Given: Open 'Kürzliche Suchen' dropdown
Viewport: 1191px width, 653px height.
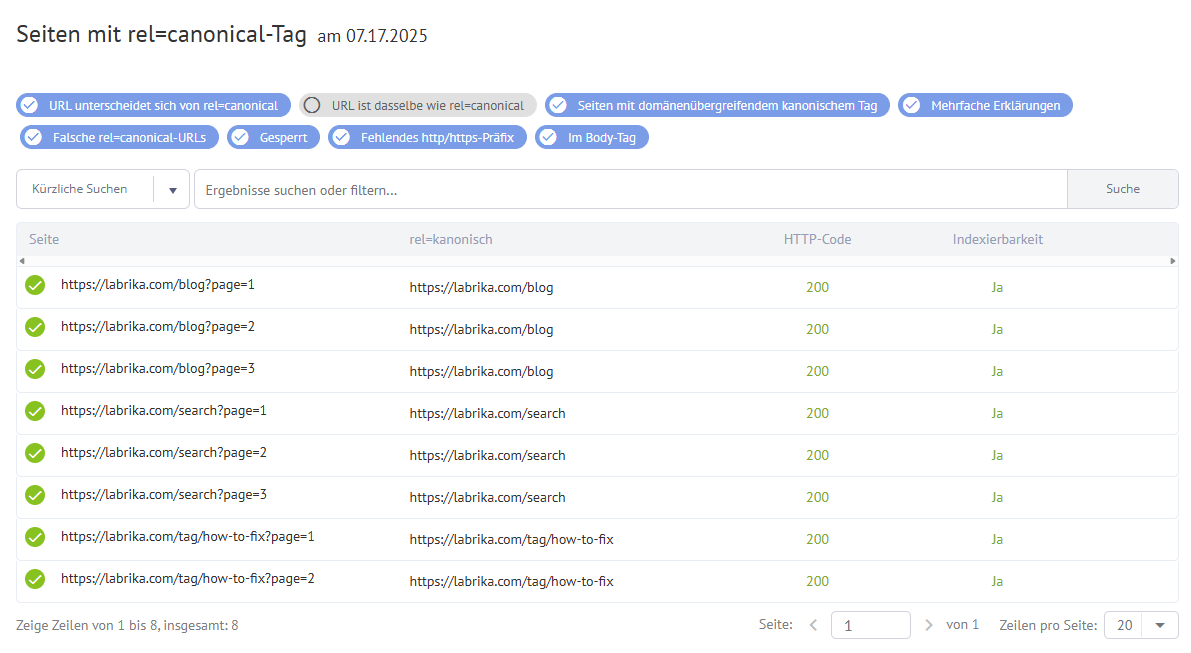Looking at the screenshot, I should click(x=103, y=189).
